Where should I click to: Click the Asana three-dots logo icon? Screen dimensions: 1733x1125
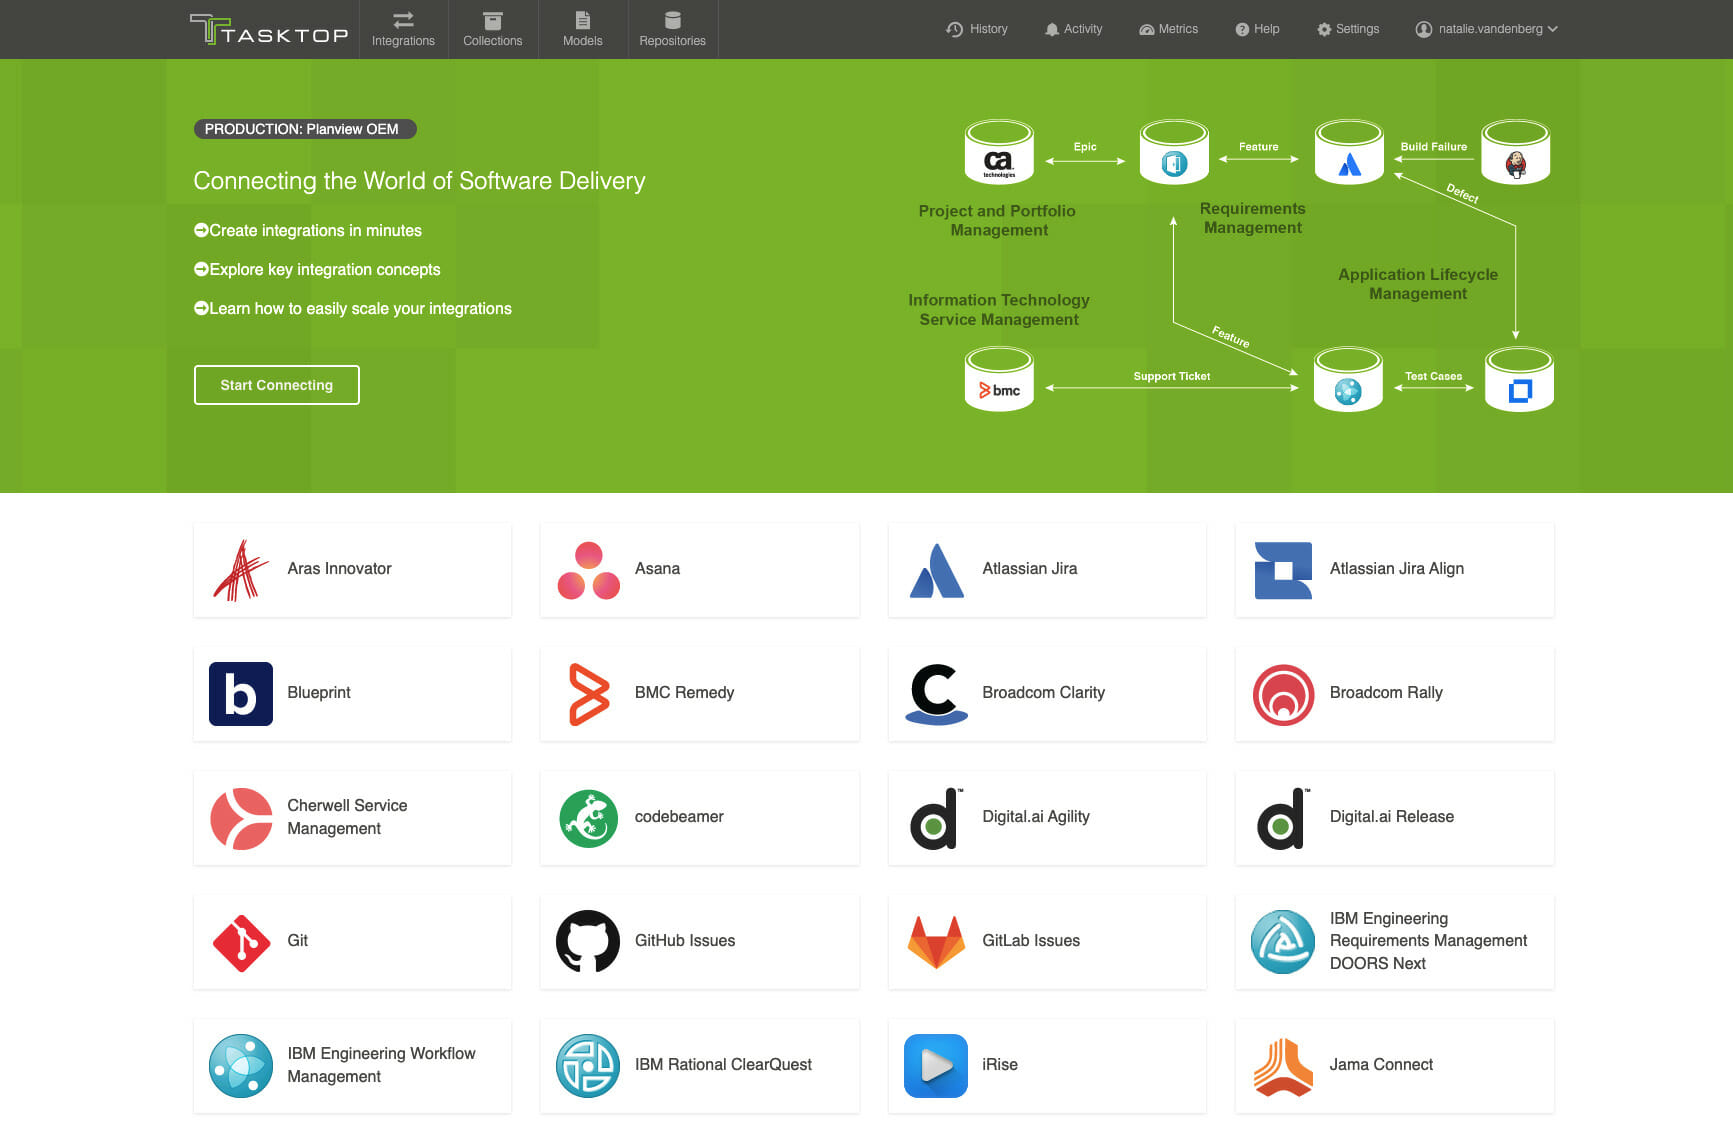[588, 570]
